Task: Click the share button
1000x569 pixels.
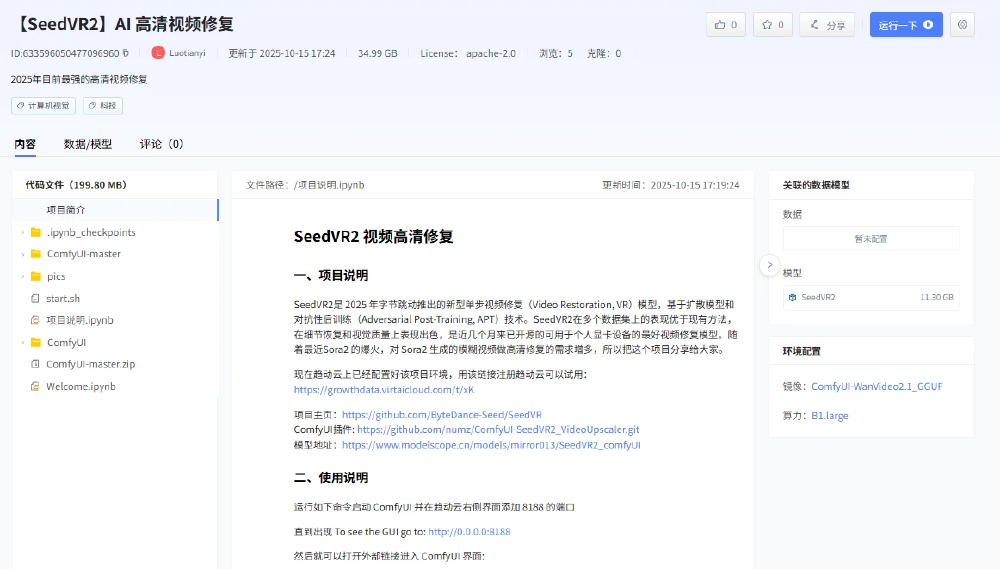Action: [827, 25]
